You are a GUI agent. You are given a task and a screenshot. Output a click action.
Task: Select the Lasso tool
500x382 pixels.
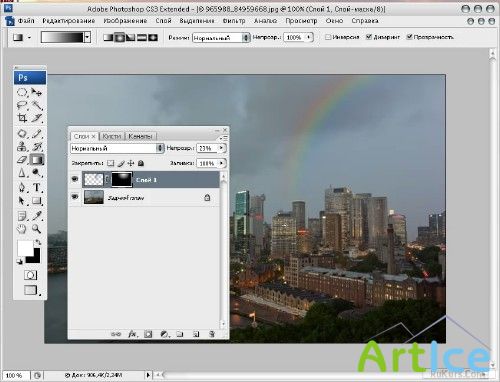pos(22,105)
